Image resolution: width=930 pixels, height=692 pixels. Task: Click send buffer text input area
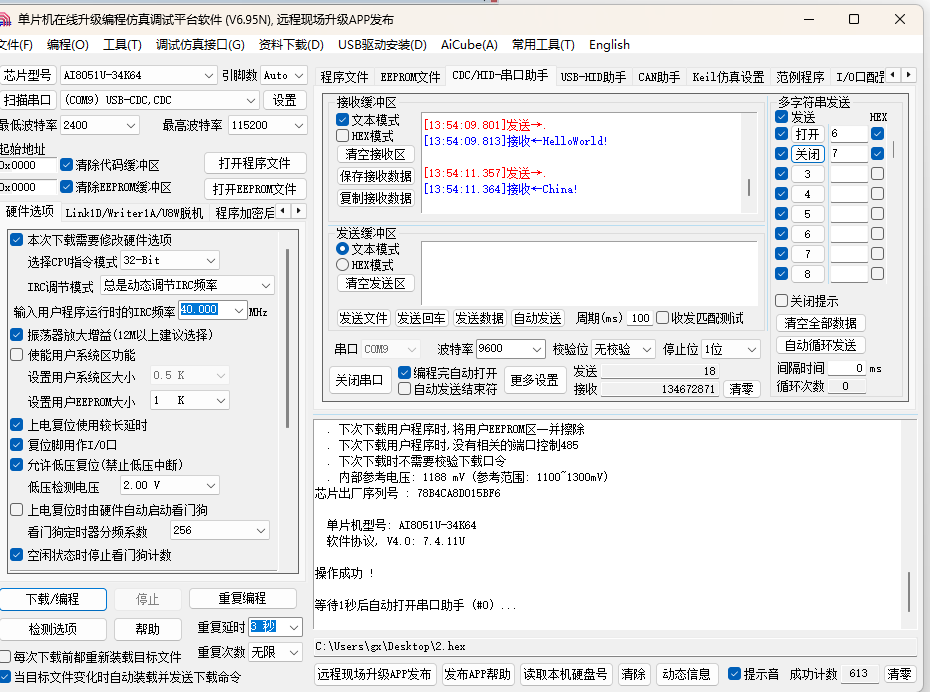point(589,273)
